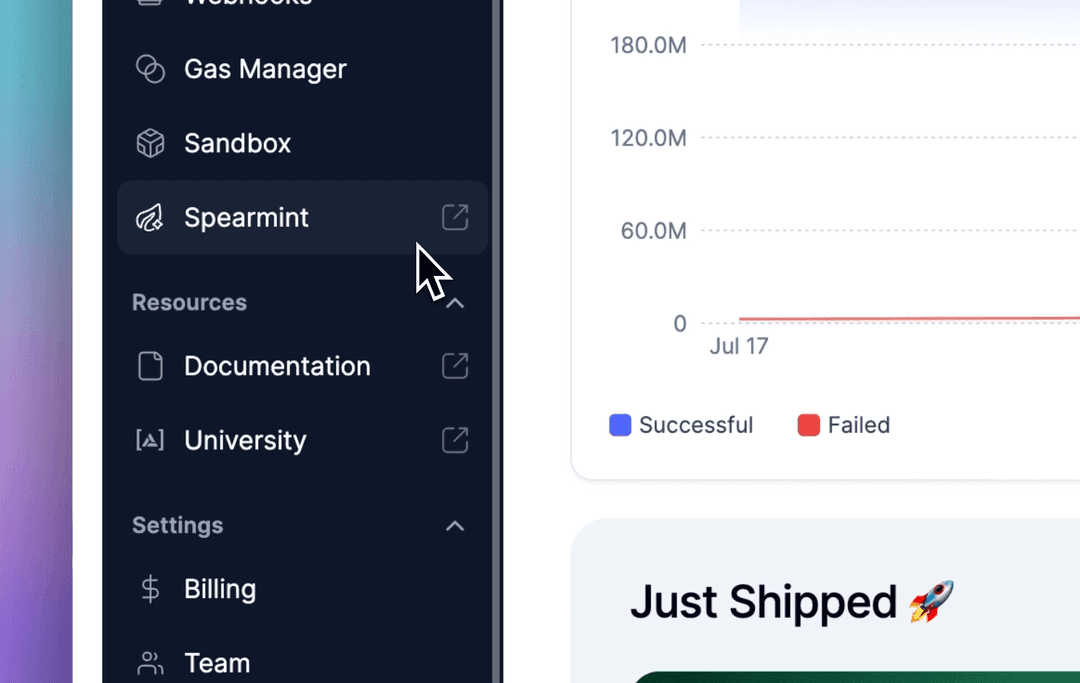Select the University icon in Resources
The image size is (1080, 683).
point(150,440)
